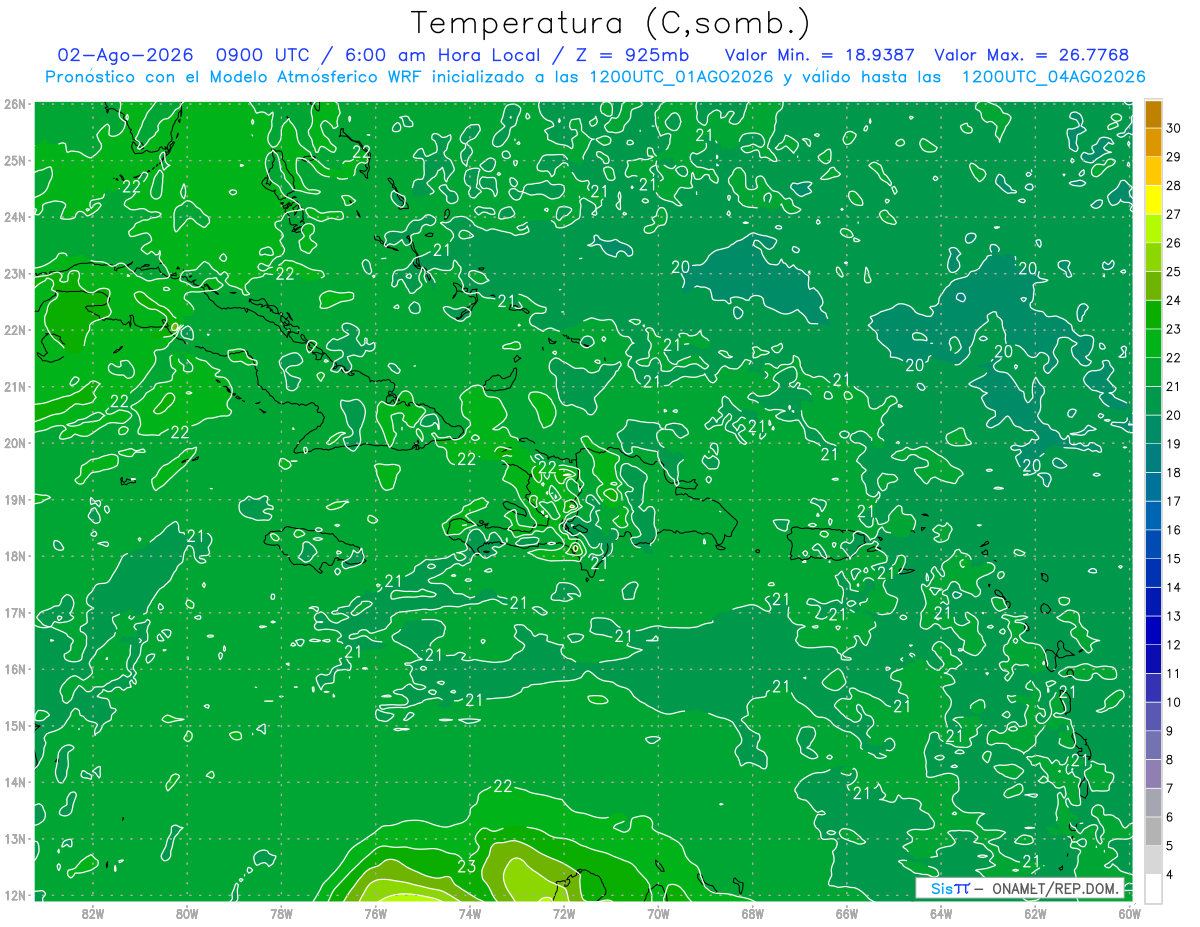Click the legend value '13'

(1174, 616)
